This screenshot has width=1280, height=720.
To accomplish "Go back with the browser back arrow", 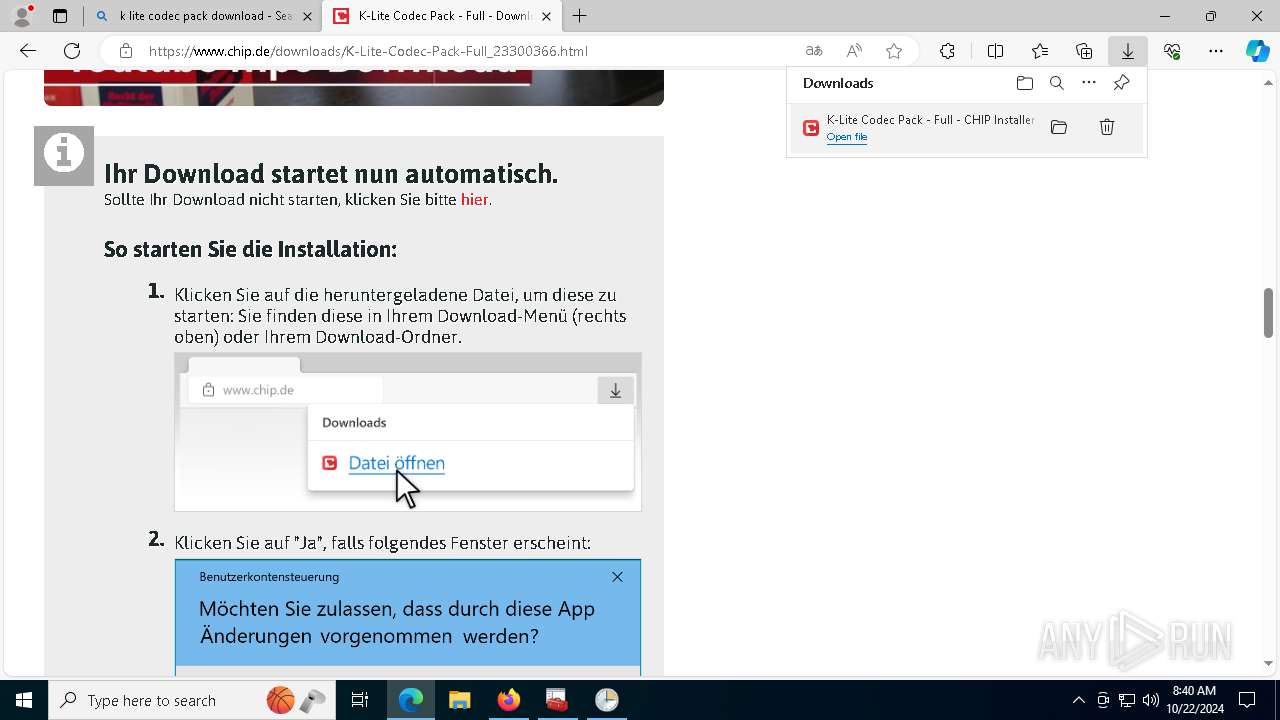I will coord(28,51).
